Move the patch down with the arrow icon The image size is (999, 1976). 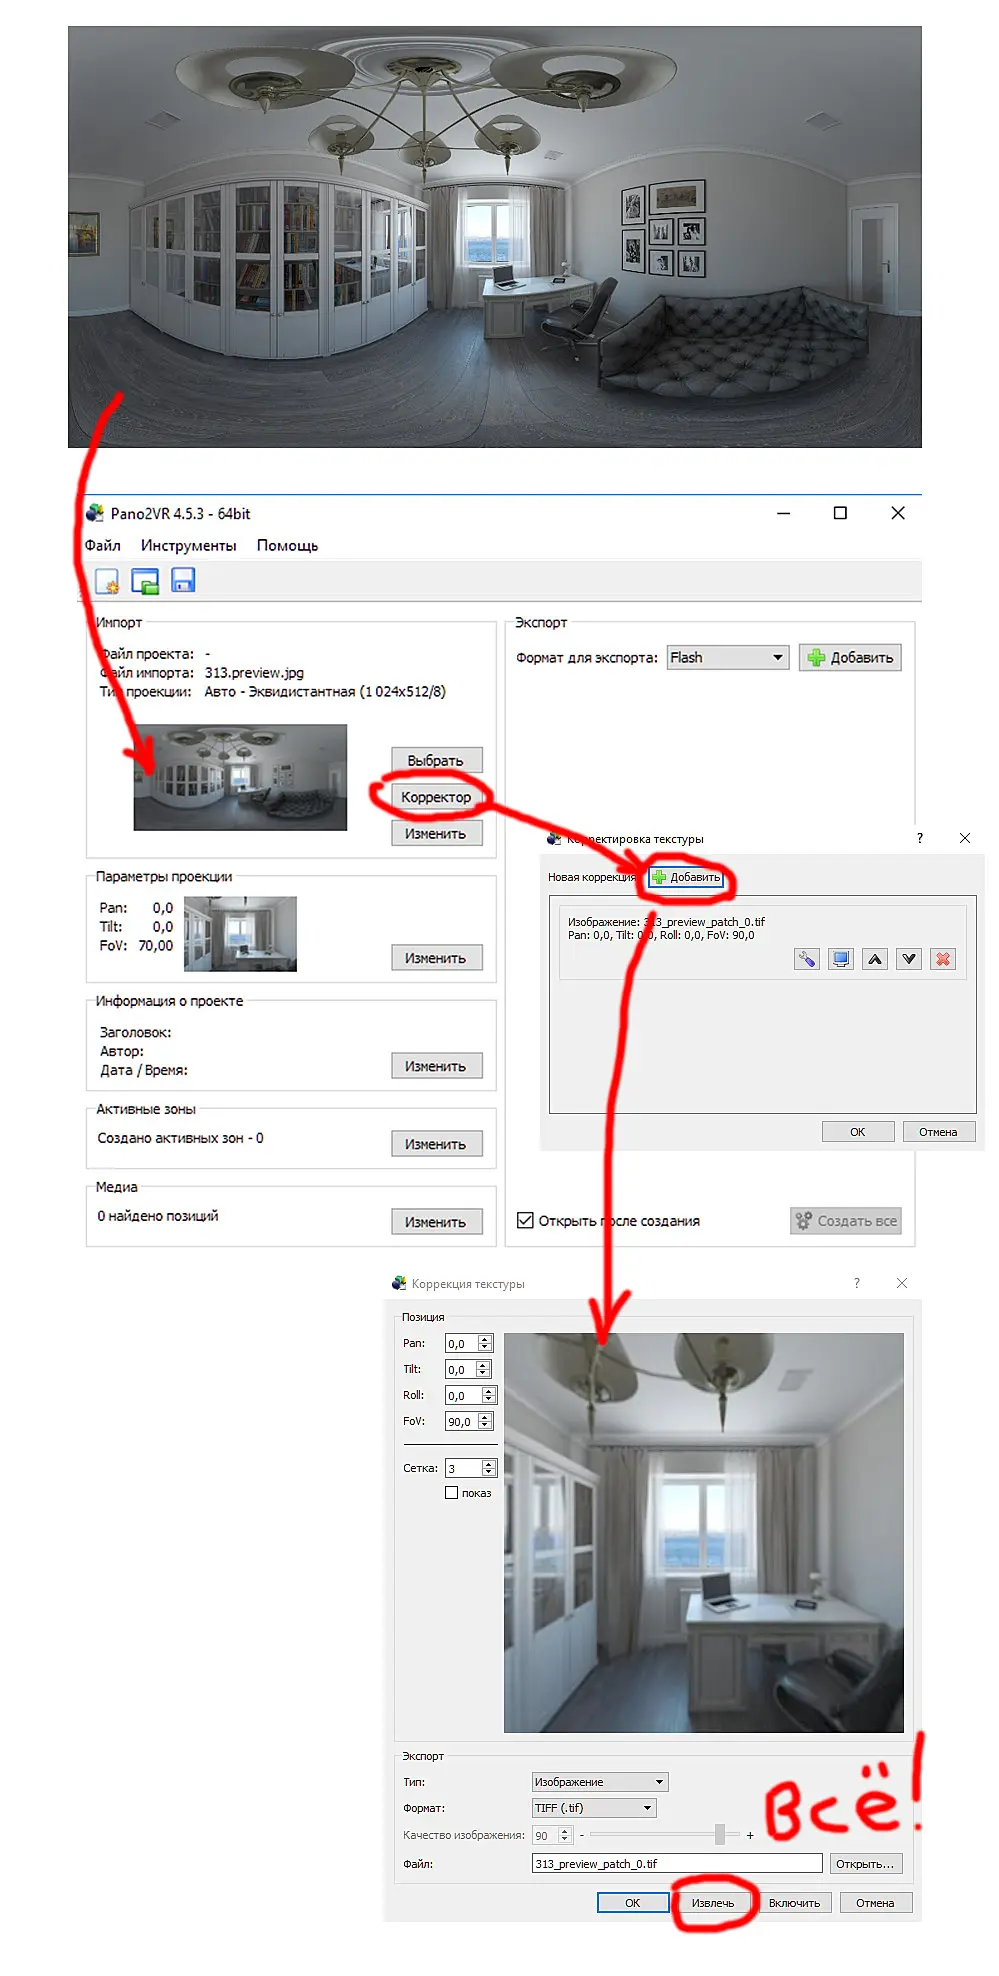point(909,959)
